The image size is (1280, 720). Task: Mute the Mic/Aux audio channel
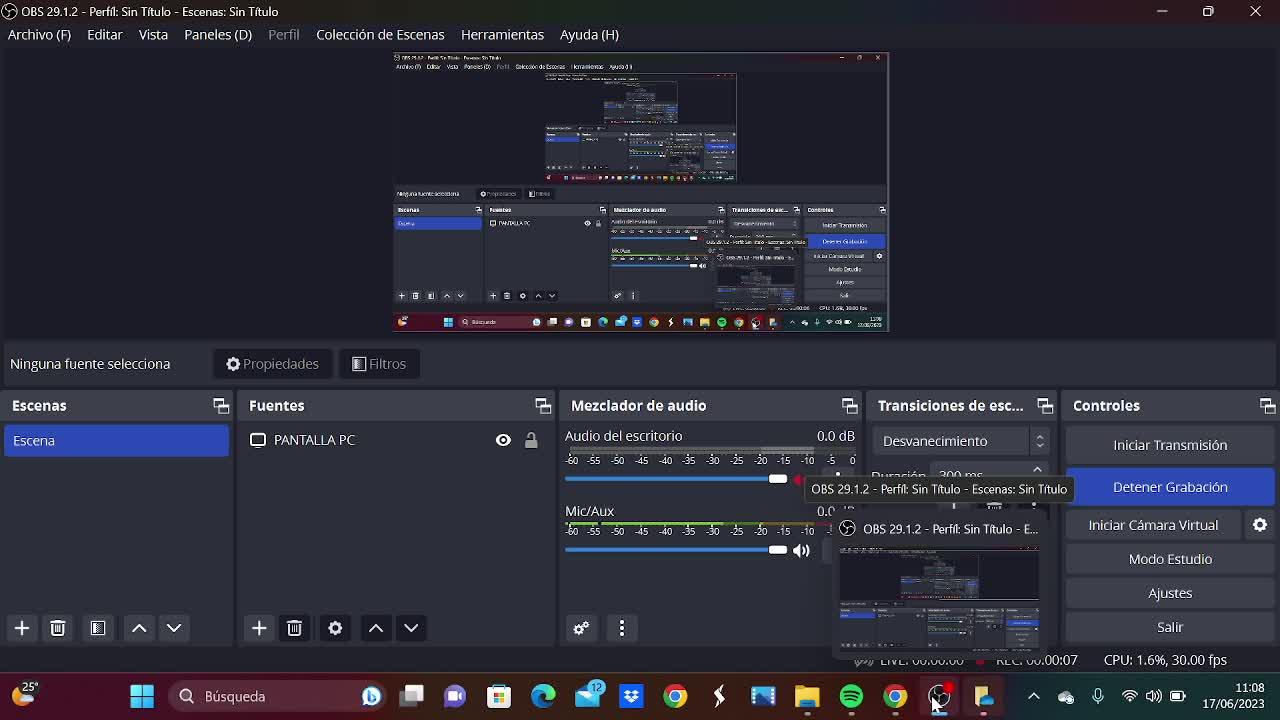[x=801, y=550]
